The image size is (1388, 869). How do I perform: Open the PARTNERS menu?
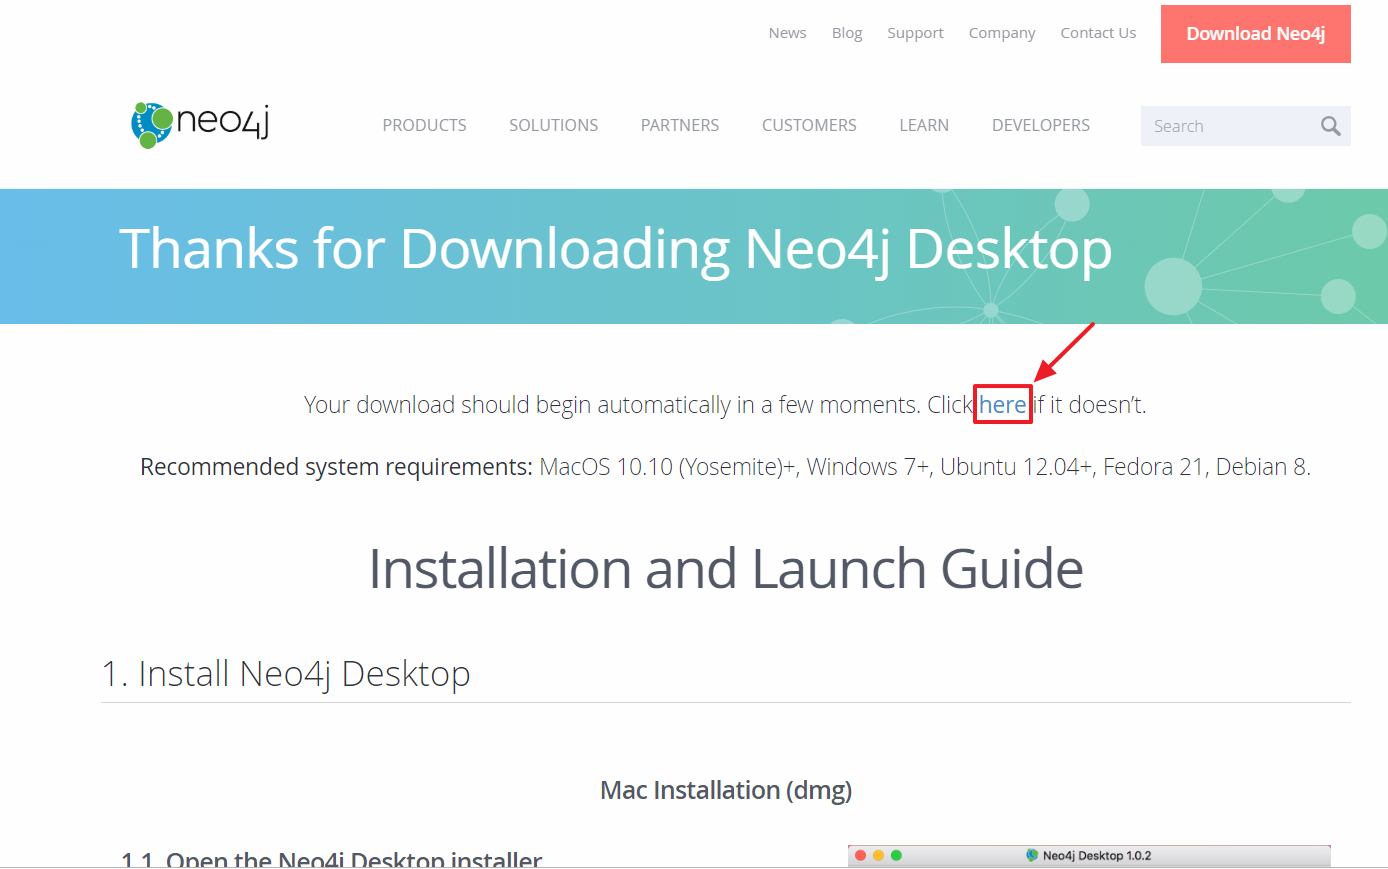click(680, 125)
